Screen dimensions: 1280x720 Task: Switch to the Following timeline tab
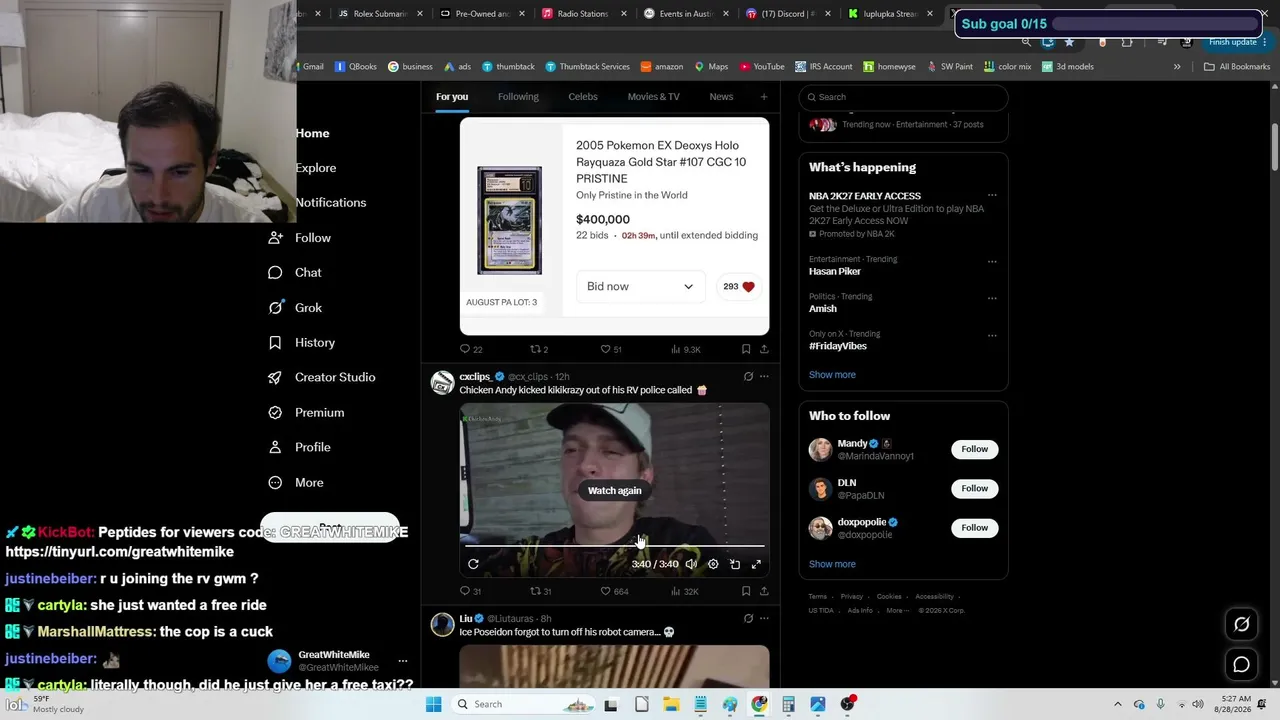pos(518,97)
